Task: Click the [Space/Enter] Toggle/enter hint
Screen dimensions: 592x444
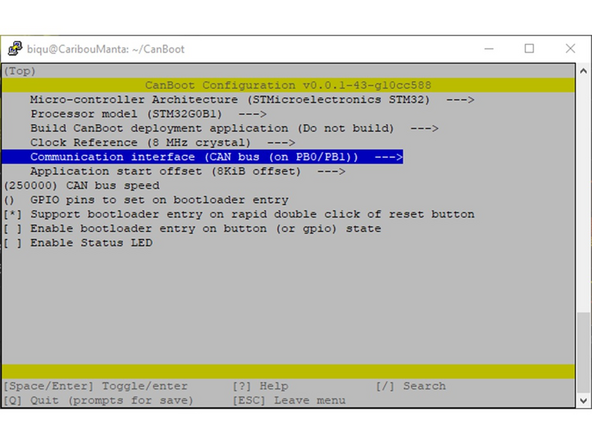Action: (x=96, y=386)
